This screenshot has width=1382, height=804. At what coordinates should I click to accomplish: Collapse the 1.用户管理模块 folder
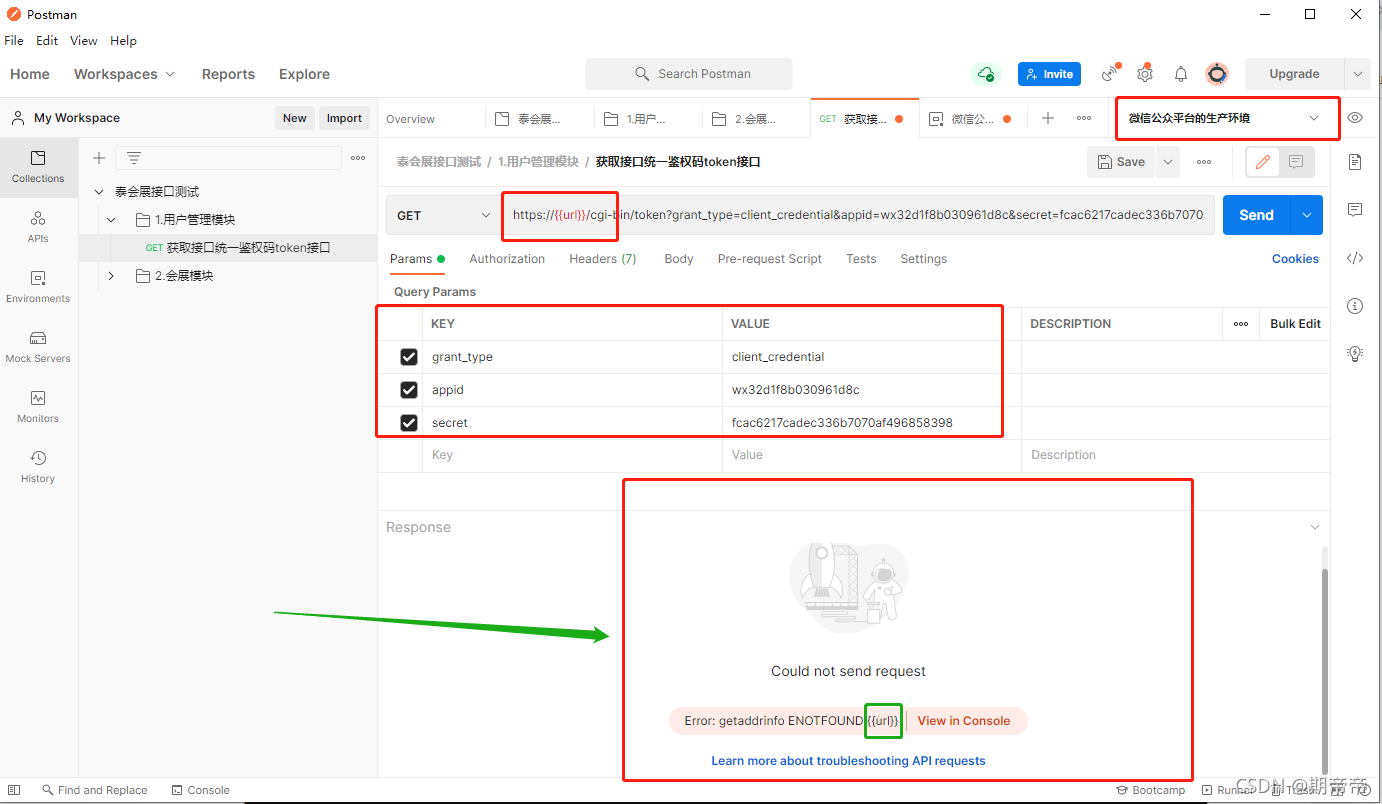(x=111, y=220)
